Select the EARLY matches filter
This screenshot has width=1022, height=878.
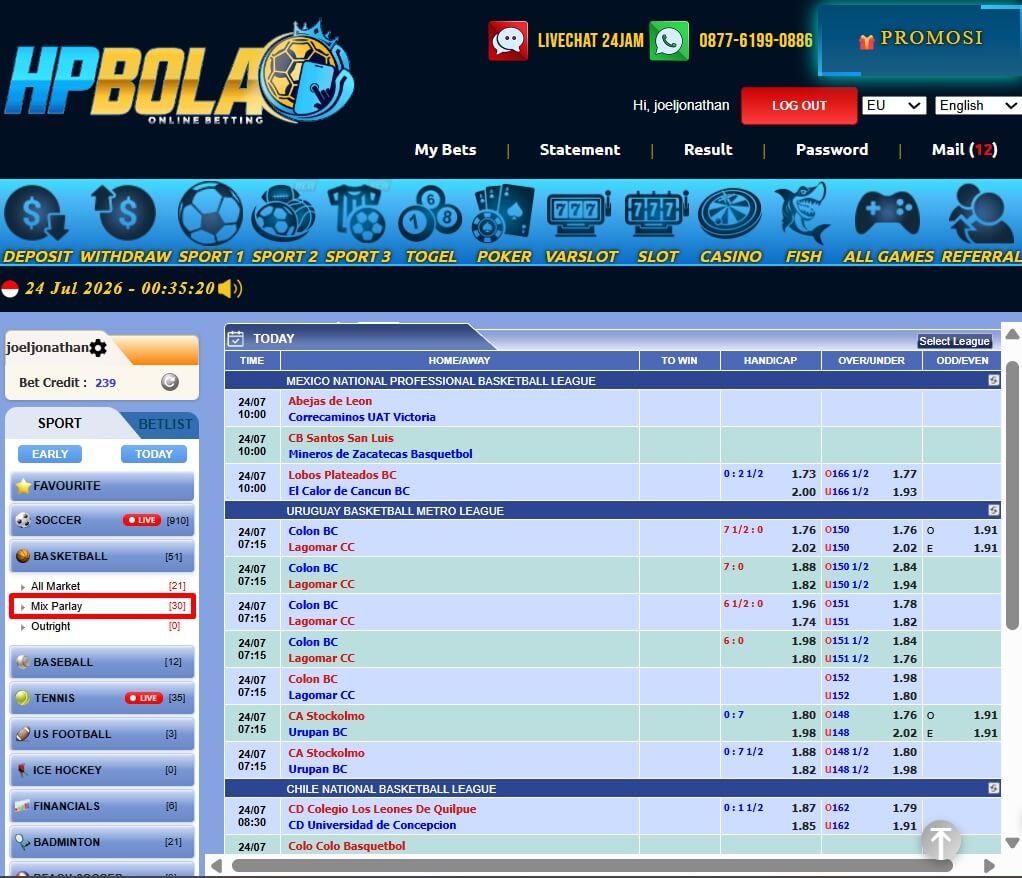(50, 454)
